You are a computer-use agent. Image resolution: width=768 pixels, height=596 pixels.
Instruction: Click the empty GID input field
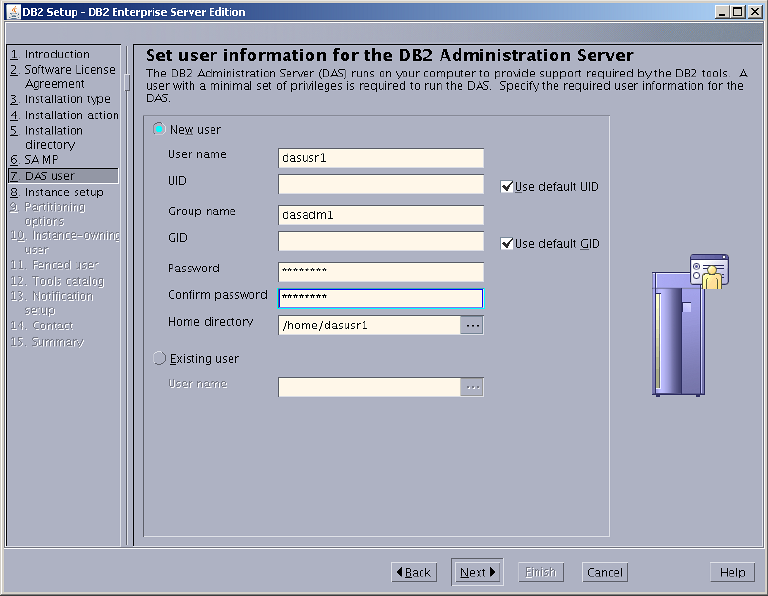381,241
